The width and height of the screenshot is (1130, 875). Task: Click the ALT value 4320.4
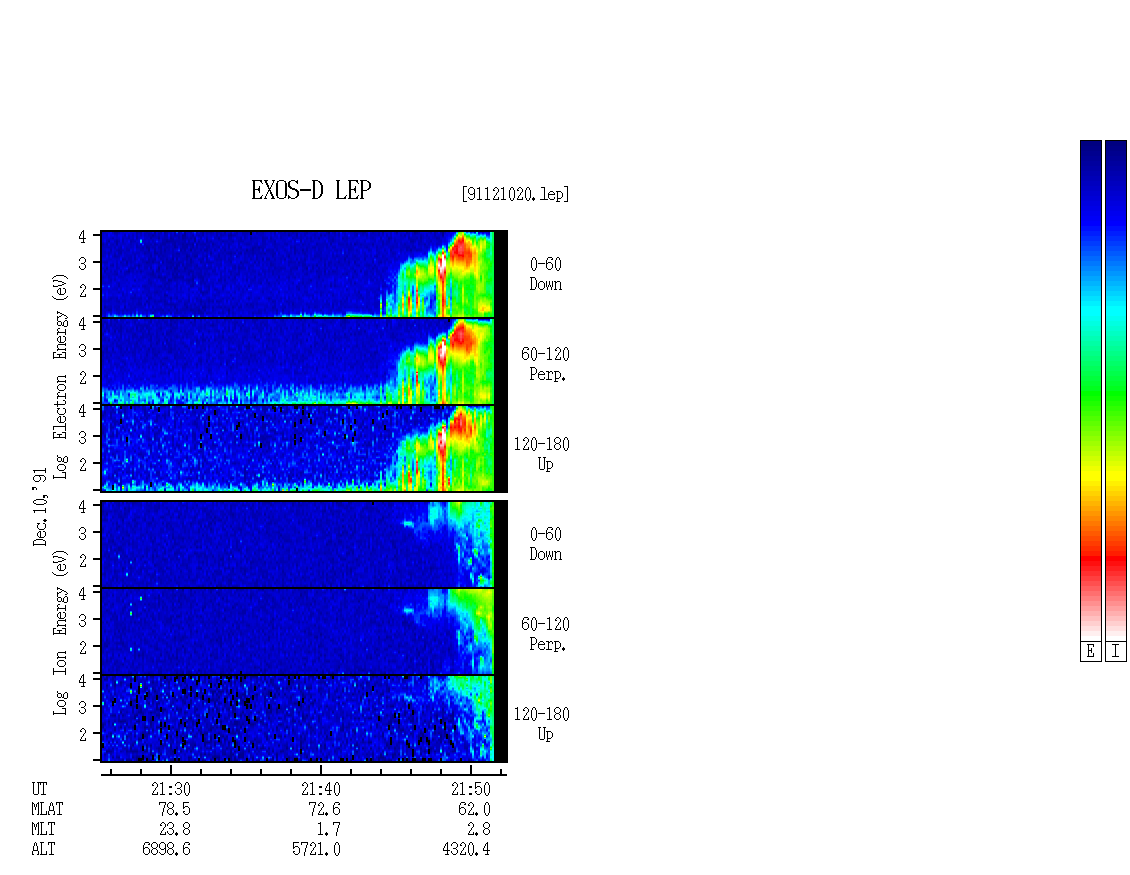(466, 850)
